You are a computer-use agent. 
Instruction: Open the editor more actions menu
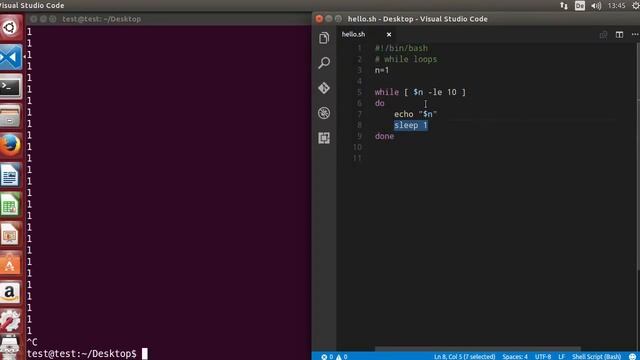635,35
